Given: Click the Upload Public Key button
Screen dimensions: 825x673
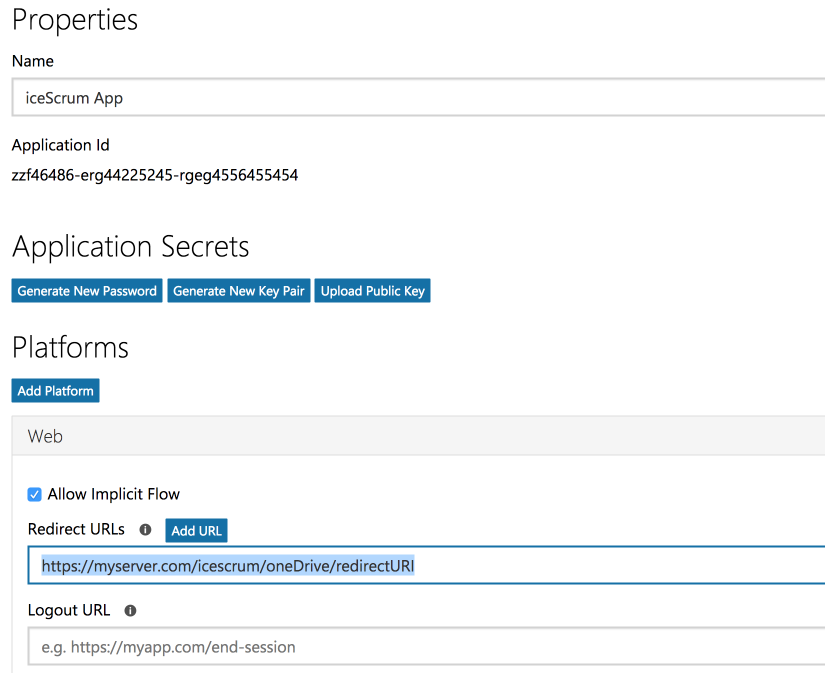Looking at the screenshot, I should [372, 291].
